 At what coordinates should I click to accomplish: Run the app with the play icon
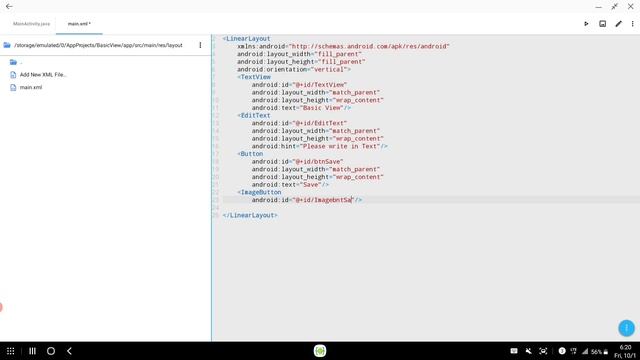click(x=586, y=24)
